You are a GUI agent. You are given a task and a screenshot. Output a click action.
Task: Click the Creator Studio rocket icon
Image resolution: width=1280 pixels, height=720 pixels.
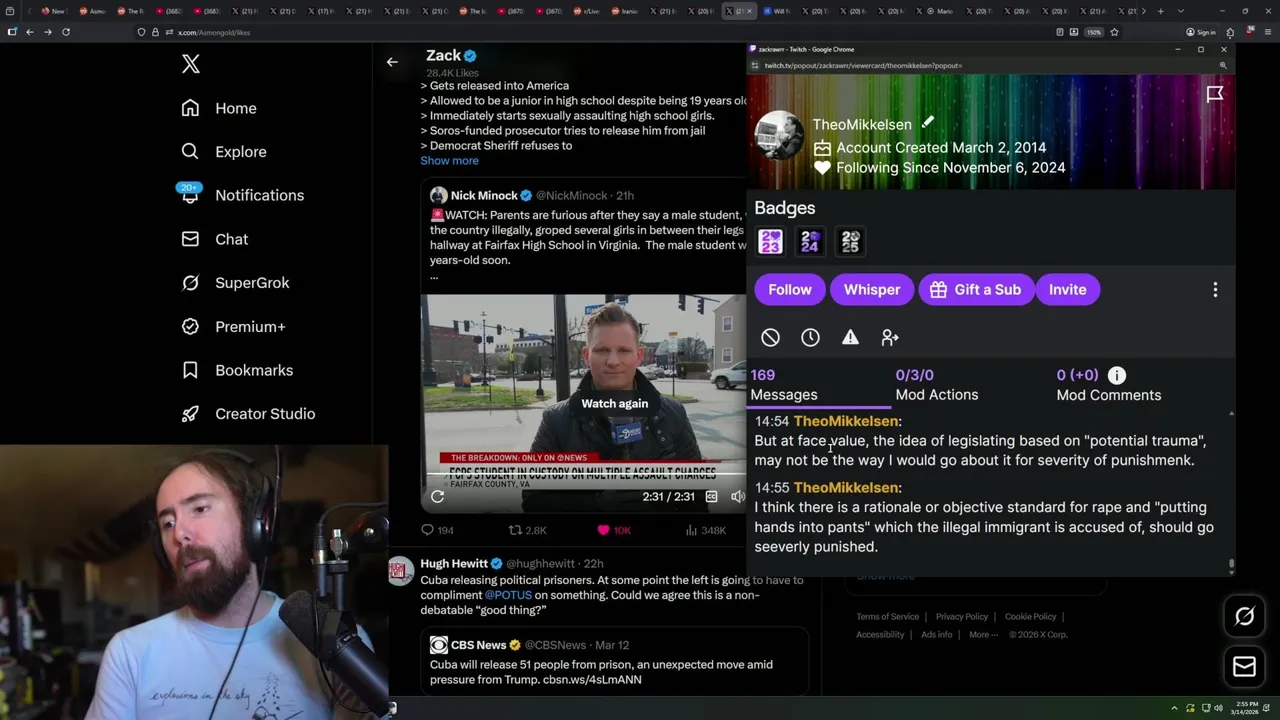click(x=190, y=414)
